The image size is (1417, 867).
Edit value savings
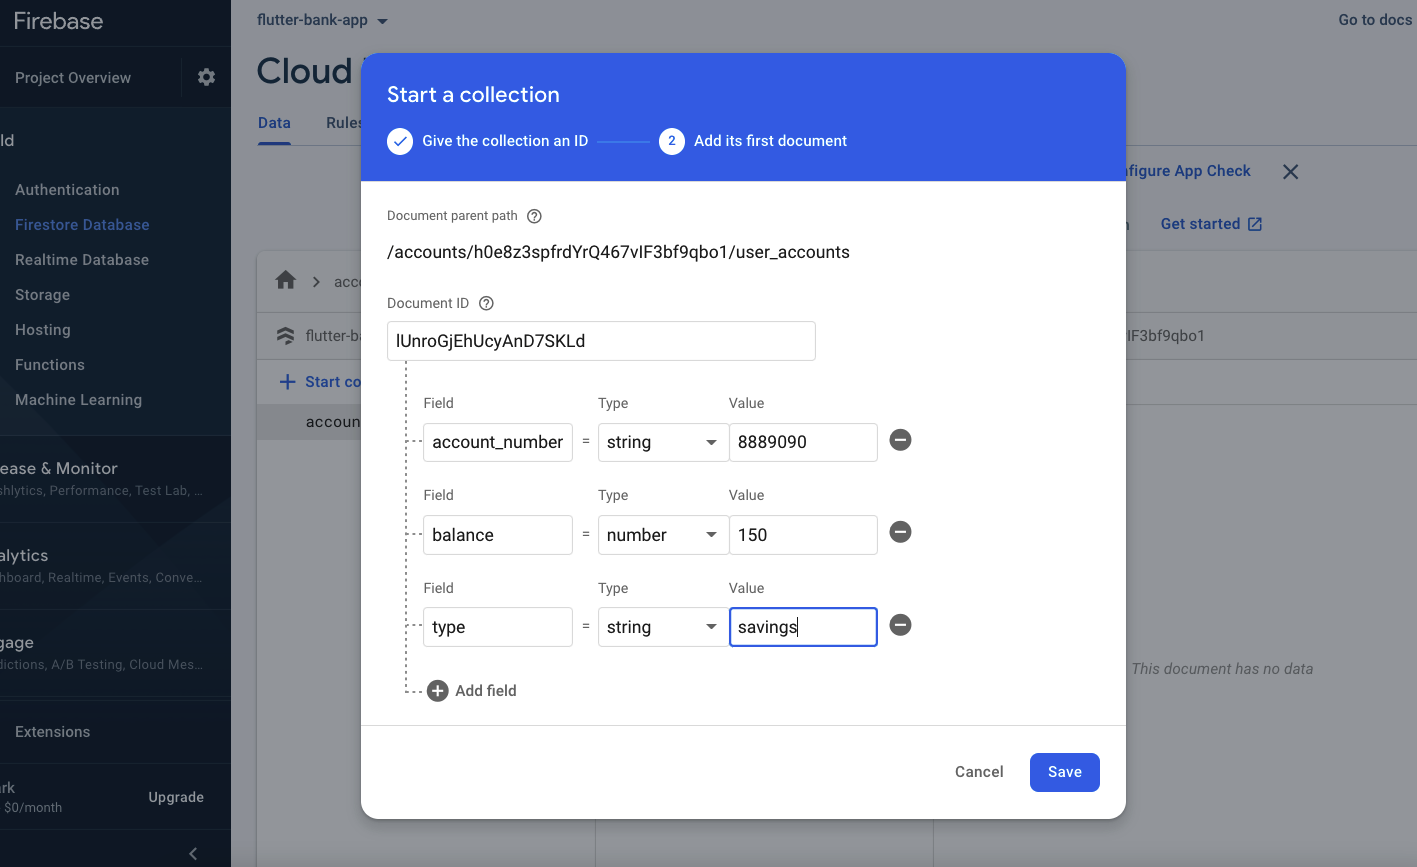coord(803,627)
